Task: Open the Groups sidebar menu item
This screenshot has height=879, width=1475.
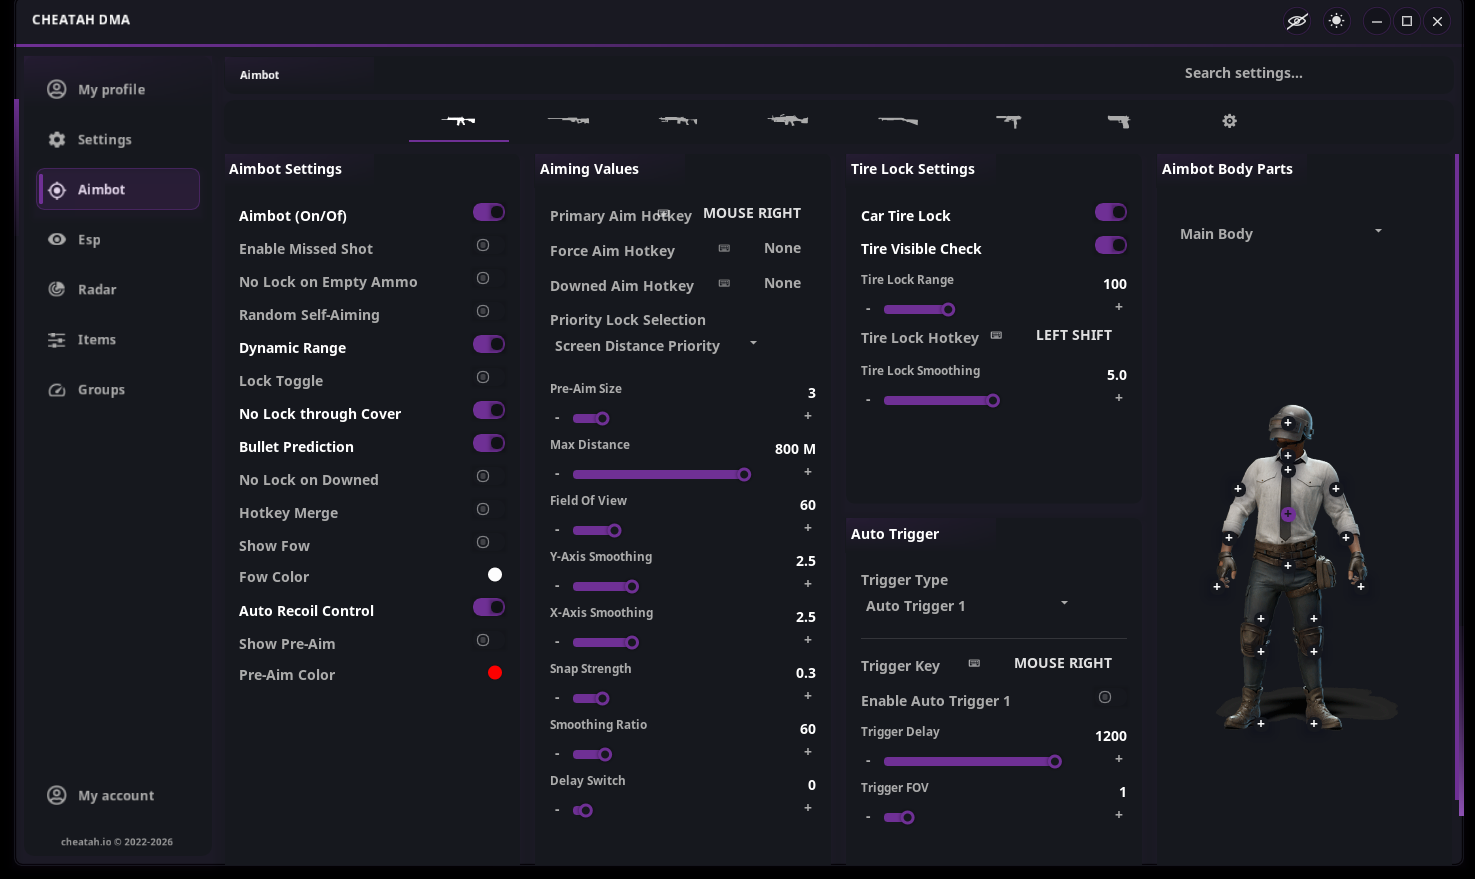Action: [101, 389]
